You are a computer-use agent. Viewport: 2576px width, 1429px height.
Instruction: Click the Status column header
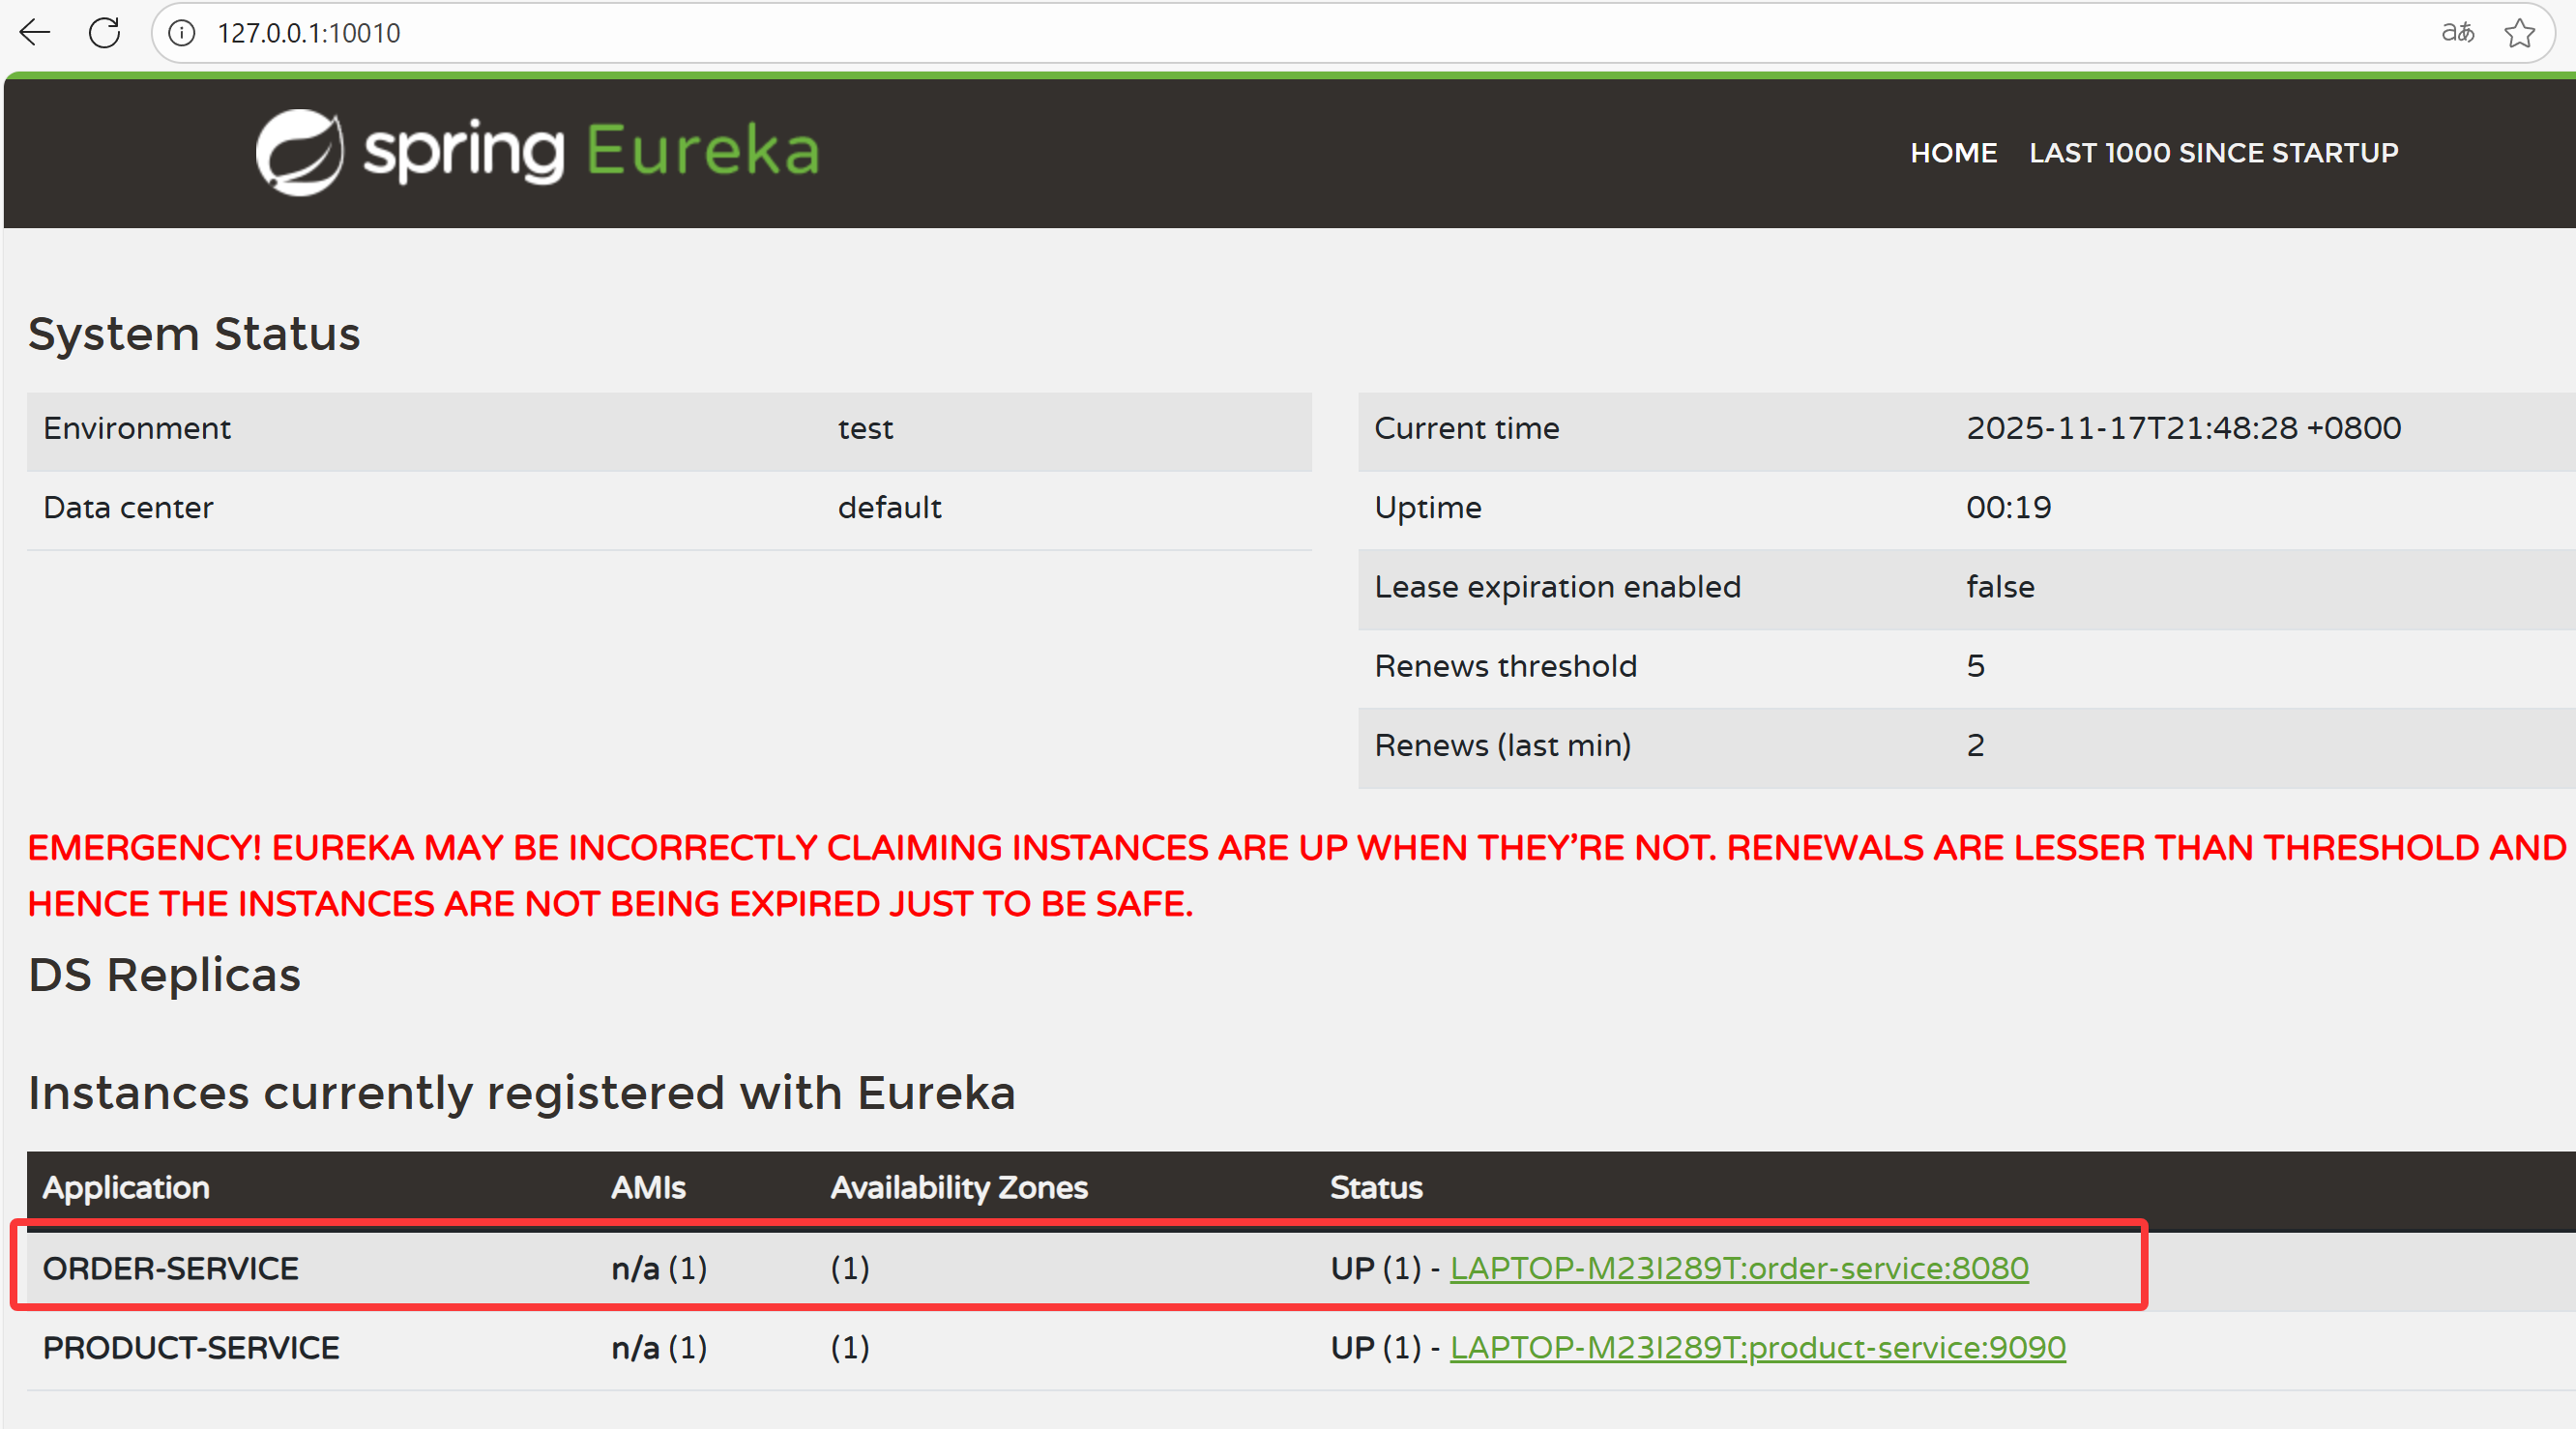tap(1375, 1187)
